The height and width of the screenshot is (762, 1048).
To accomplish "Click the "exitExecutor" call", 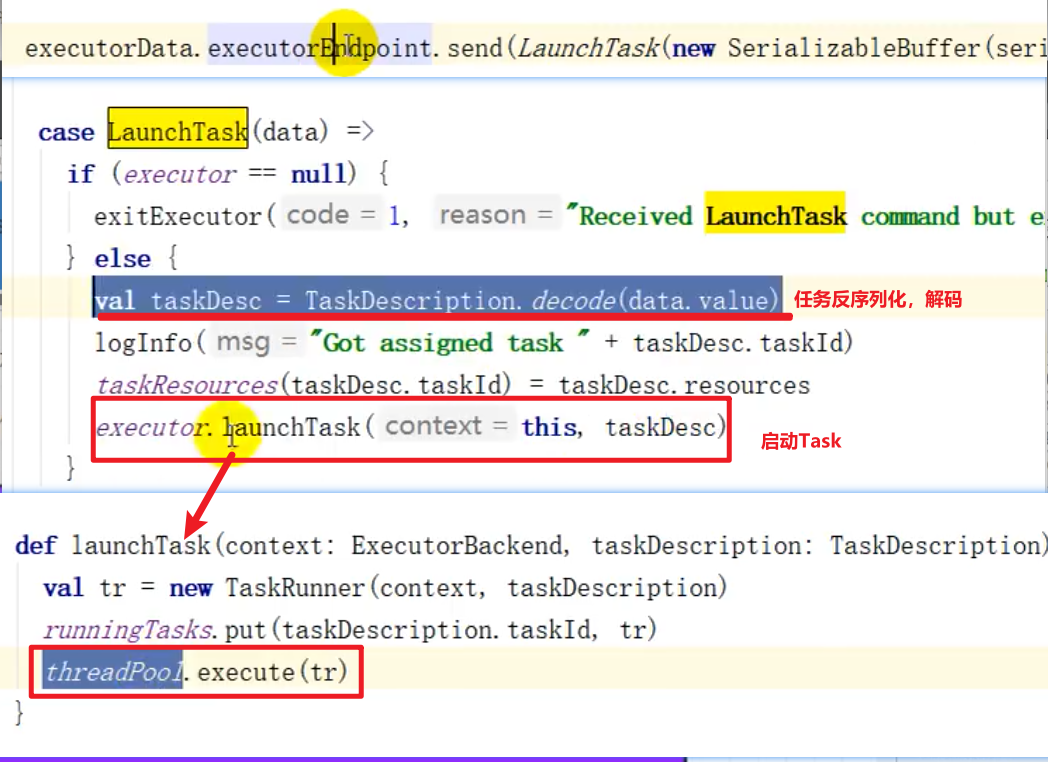I will pos(178,216).
